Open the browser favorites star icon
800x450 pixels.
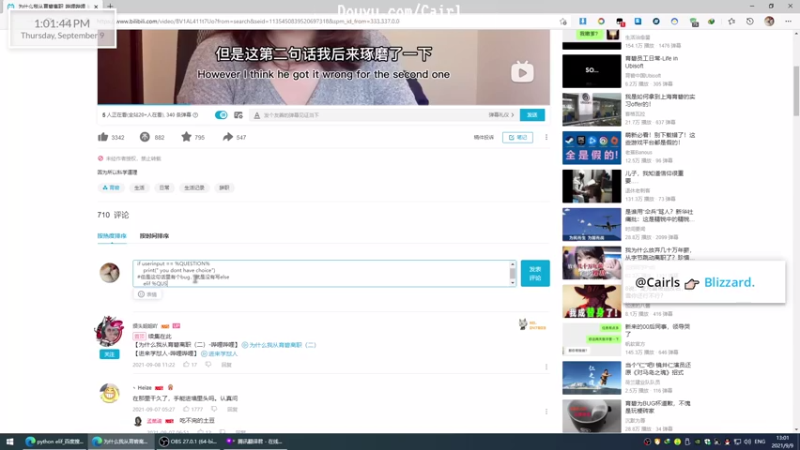tap(732, 21)
